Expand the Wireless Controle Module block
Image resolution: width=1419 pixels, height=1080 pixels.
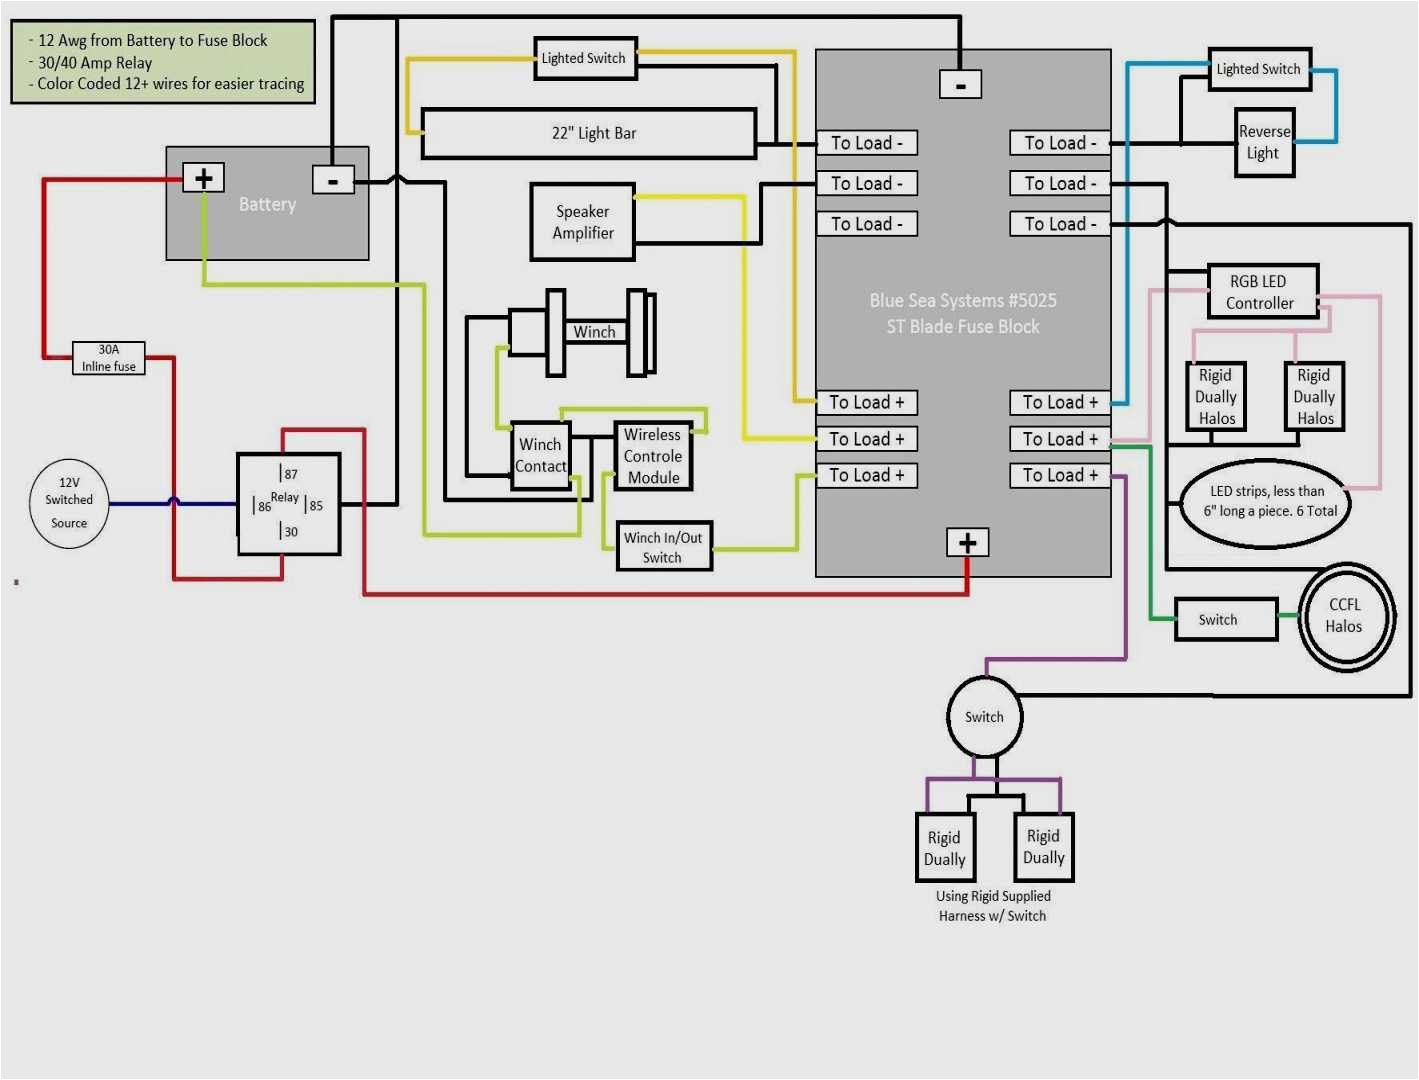click(x=652, y=455)
